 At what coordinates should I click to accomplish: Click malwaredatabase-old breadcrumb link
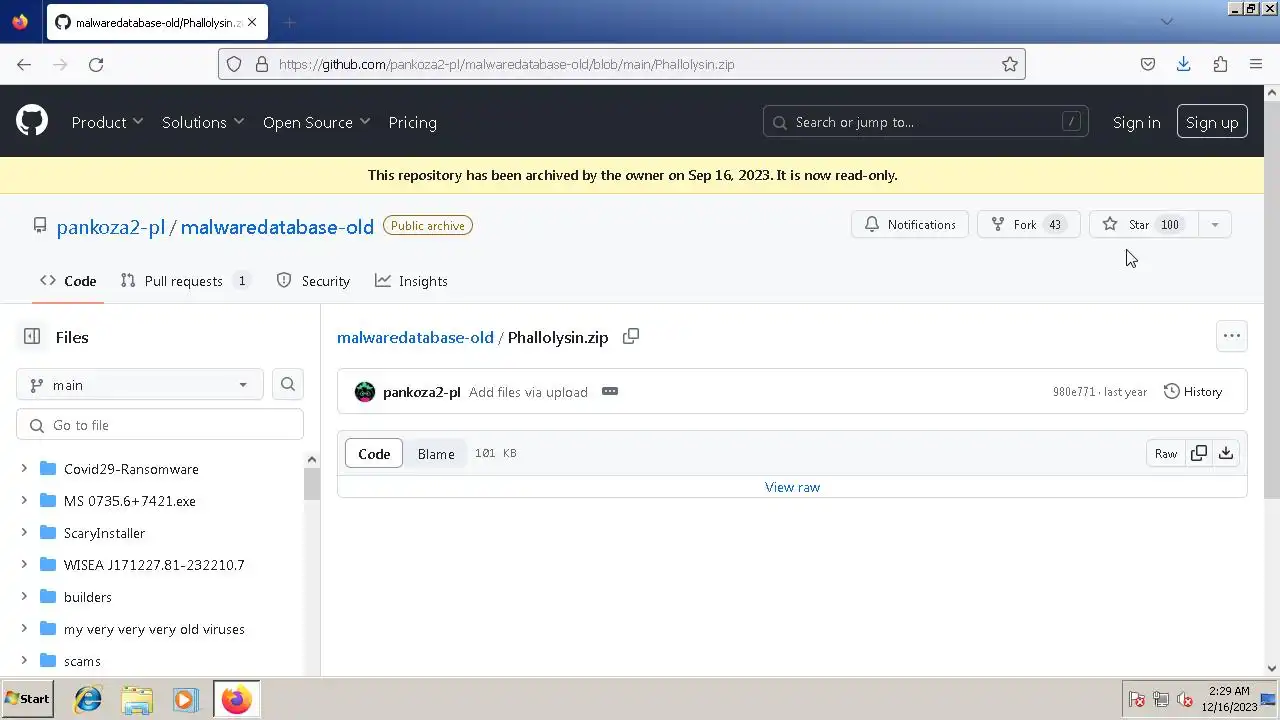click(x=415, y=337)
